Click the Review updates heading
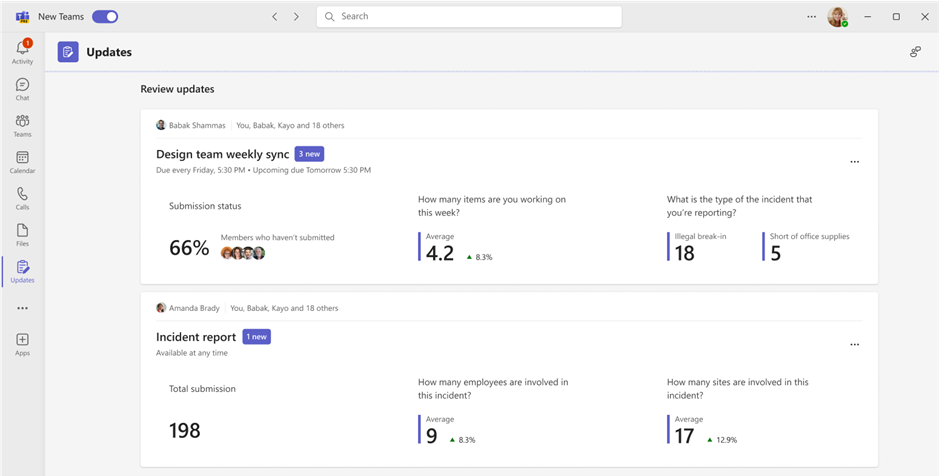This screenshot has width=939, height=476. click(177, 89)
